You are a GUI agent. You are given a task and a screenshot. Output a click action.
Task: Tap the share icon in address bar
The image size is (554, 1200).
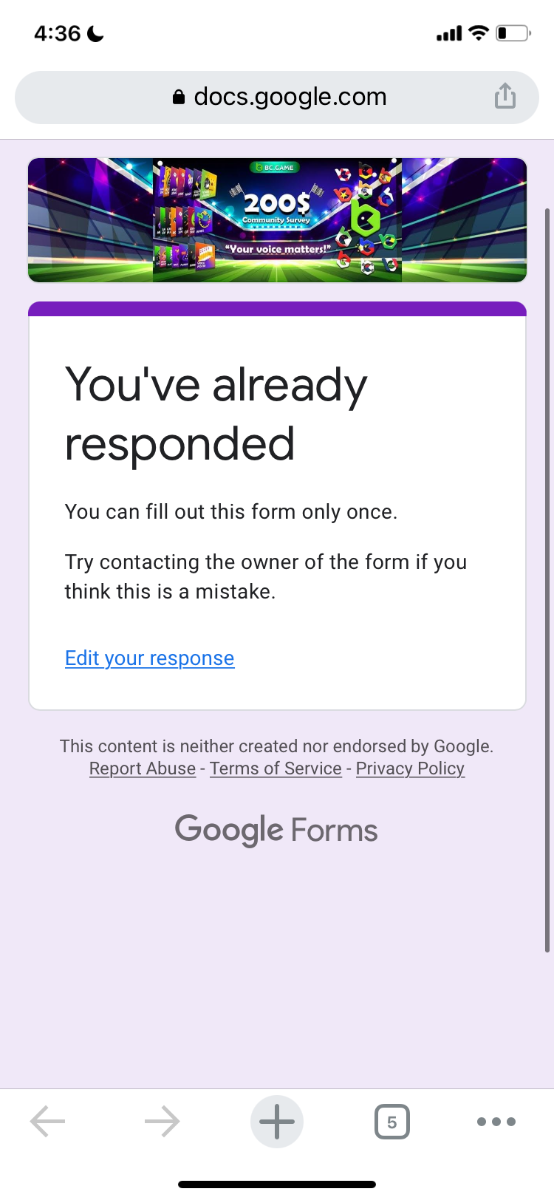506,96
